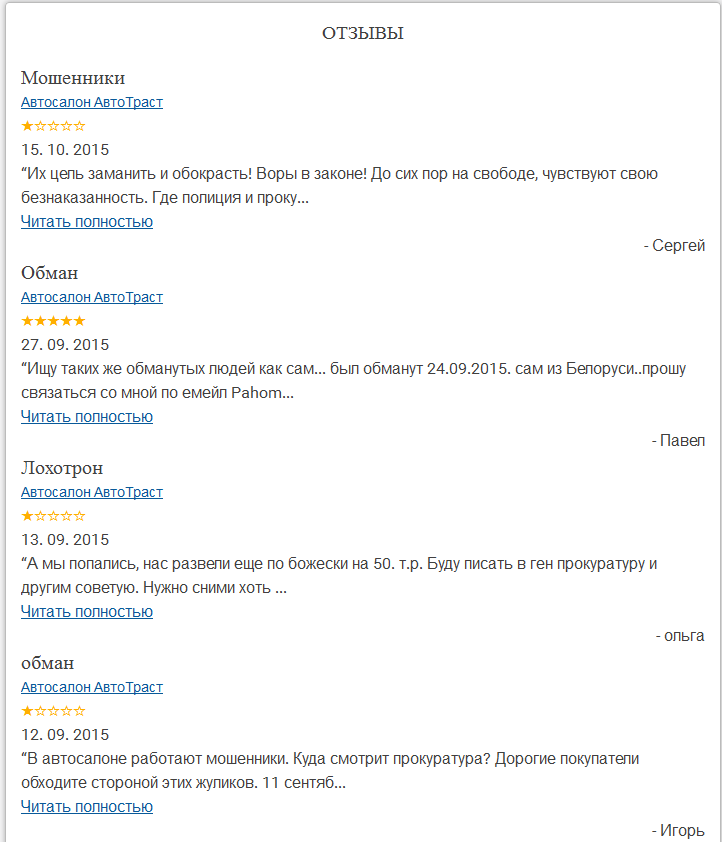Viewport: 722px width, 842px height.
Task: Open the Автосалон АвтоТраст link in Игорь's review
Action: 92,687
